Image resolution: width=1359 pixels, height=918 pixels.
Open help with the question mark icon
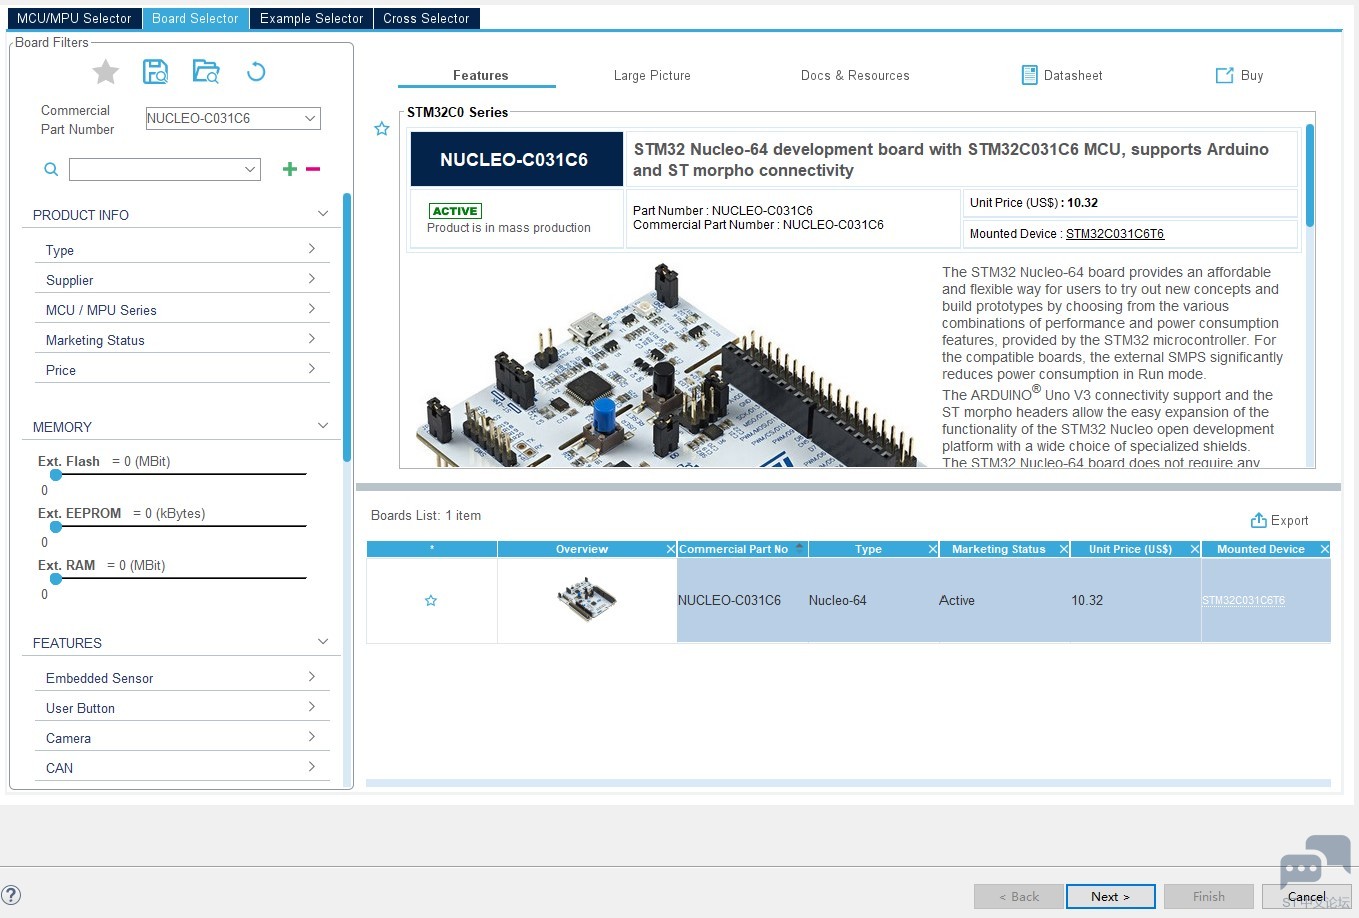pyautogui.click(x=11, y=895)
